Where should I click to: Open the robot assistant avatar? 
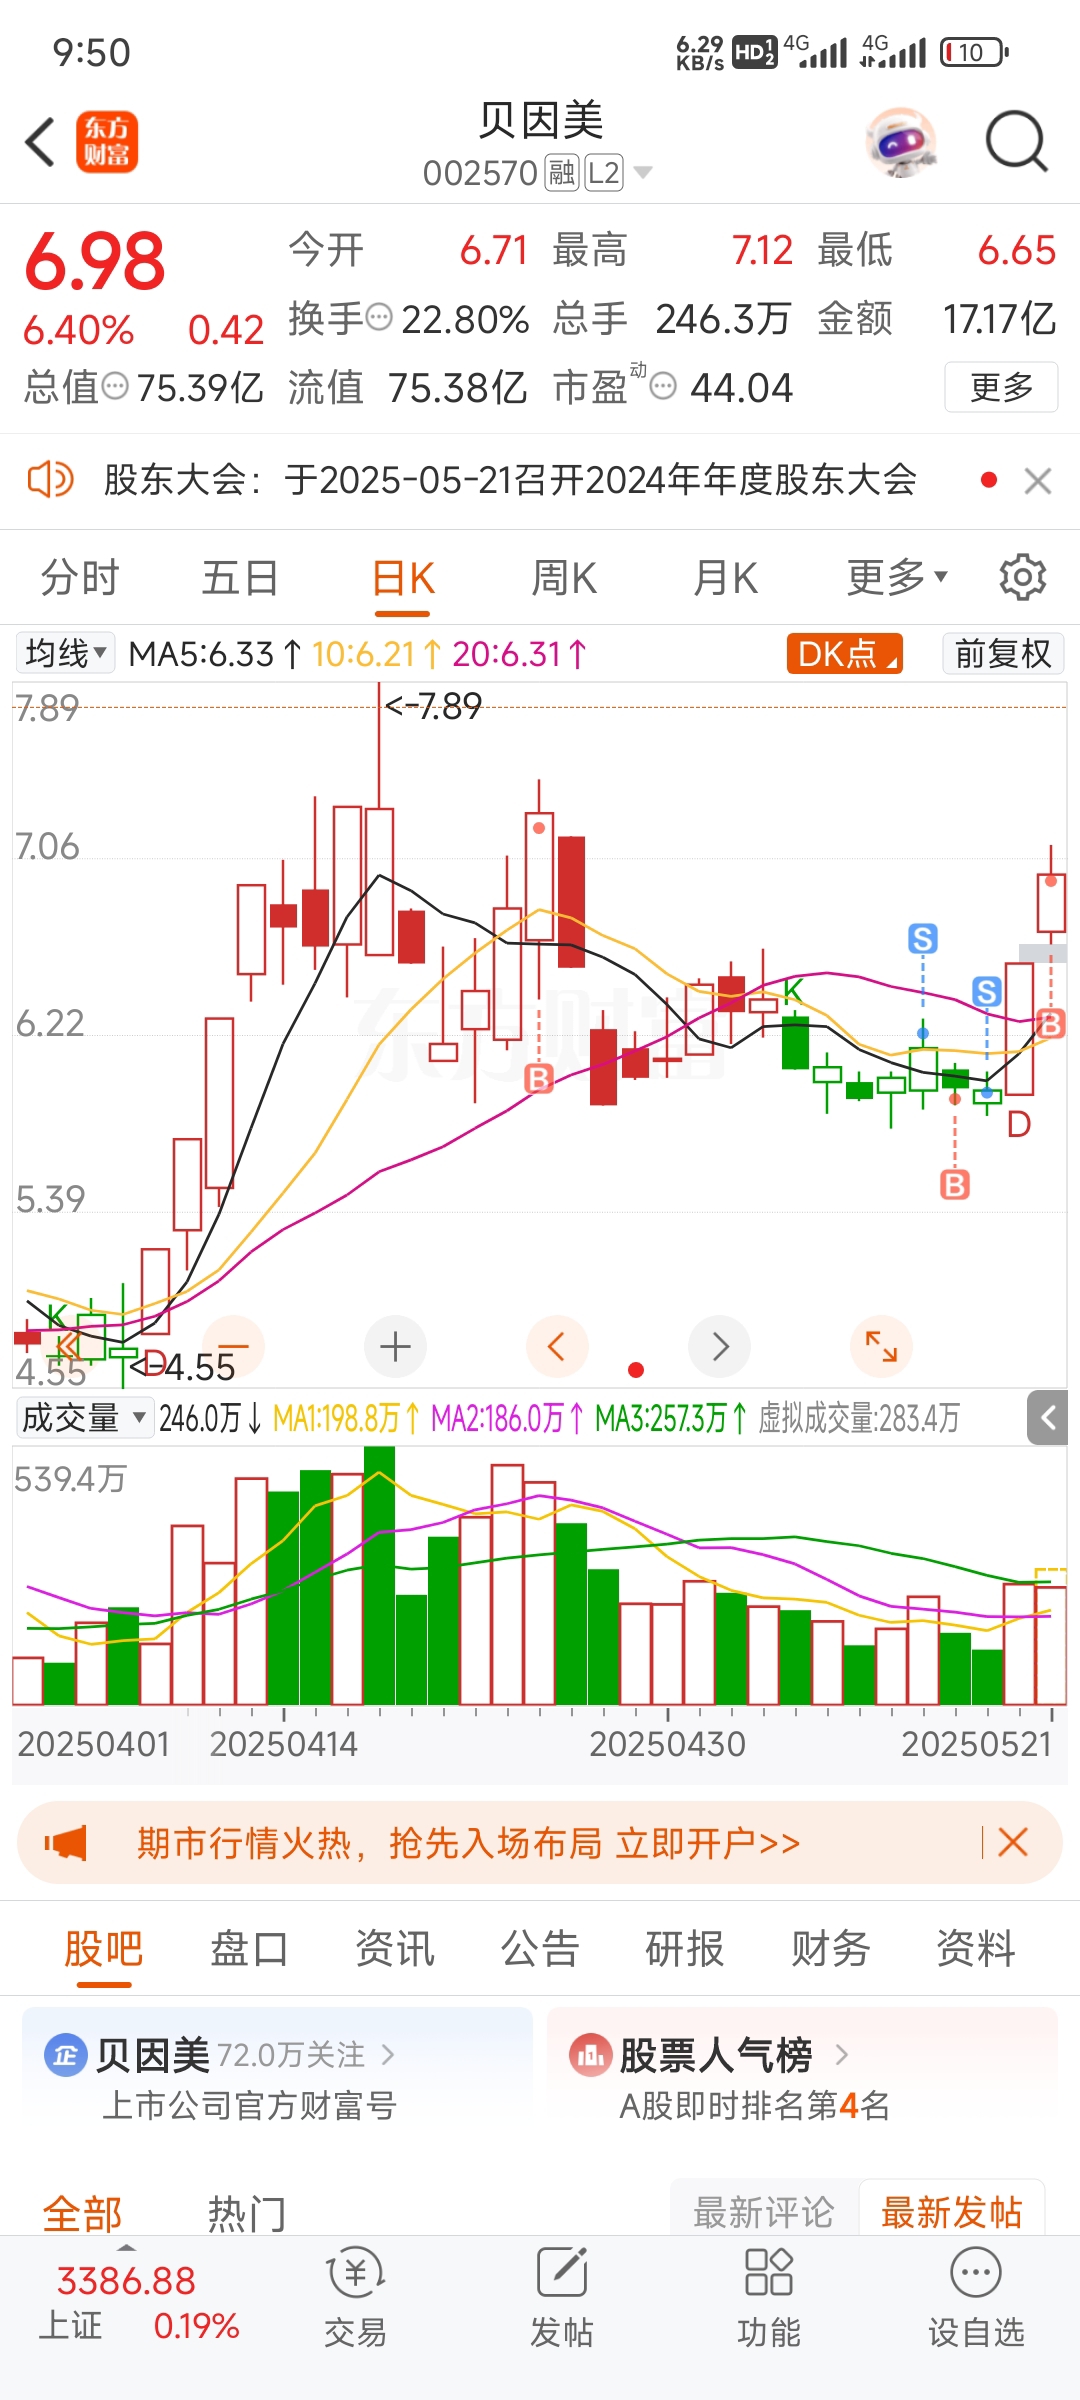click(x=902, y=142)
